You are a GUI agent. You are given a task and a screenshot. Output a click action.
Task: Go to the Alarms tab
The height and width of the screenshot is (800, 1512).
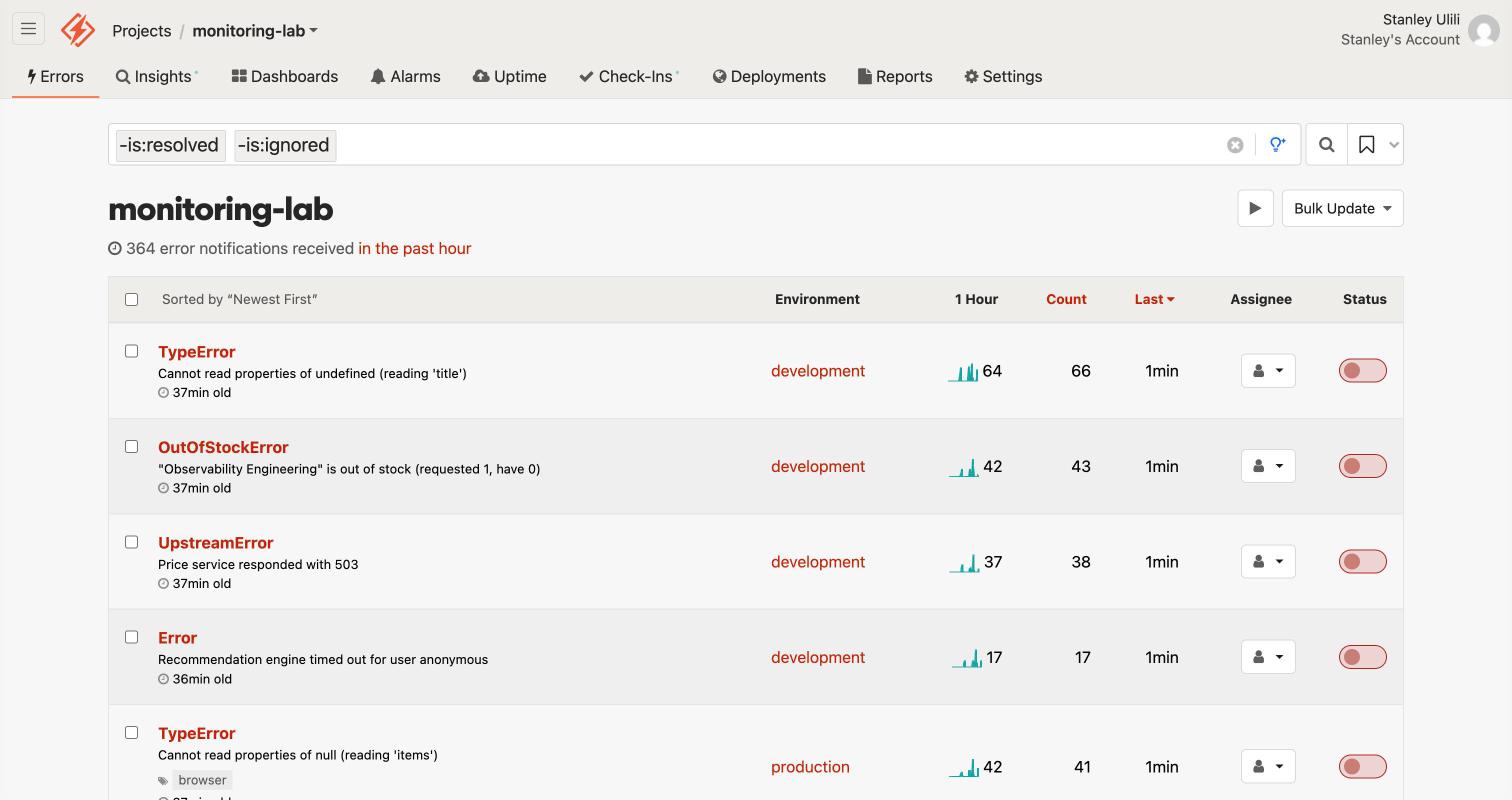[405, 77]
